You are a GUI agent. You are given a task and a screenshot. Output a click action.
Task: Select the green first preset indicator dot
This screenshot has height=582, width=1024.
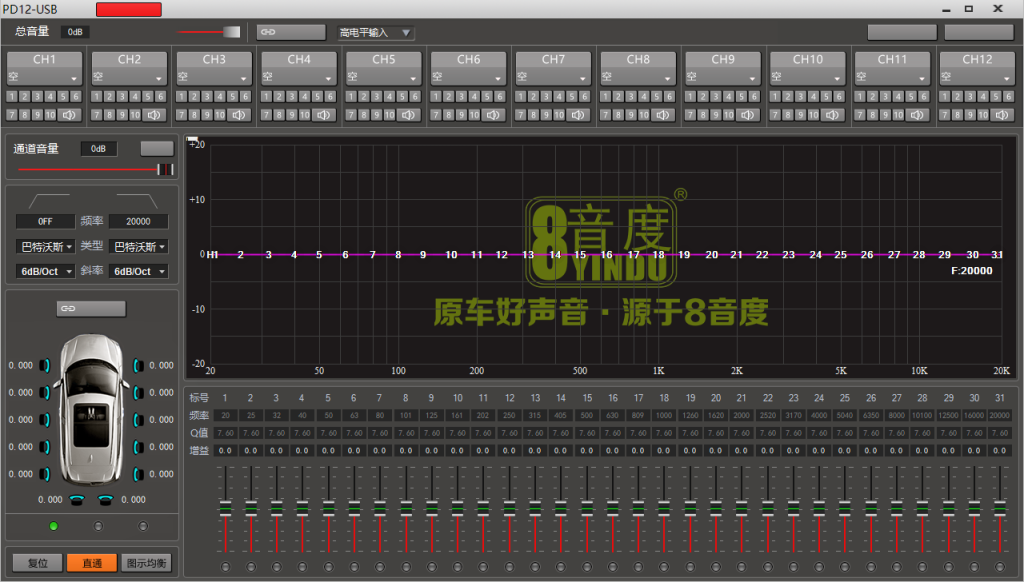(x=54, y=526)
